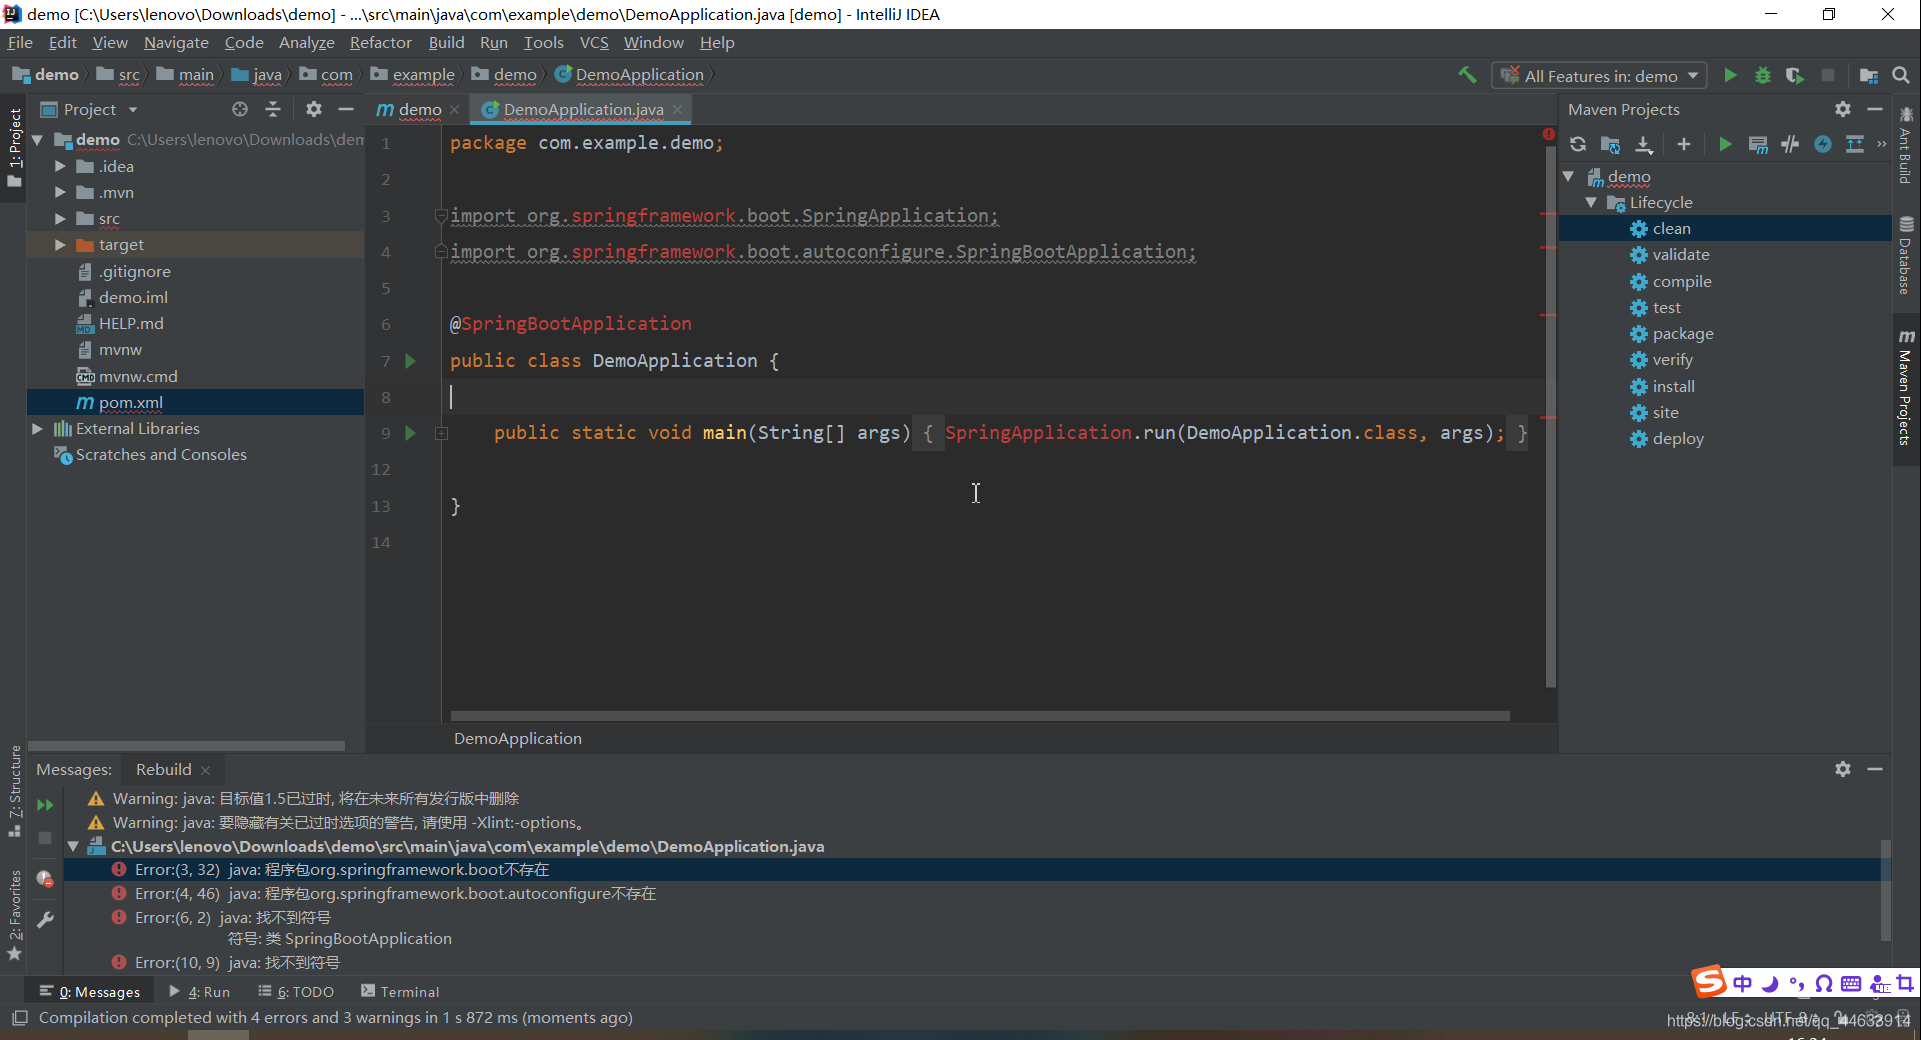Open the Analyze menu
The image size is (1921, 1040).
[306, 42]
